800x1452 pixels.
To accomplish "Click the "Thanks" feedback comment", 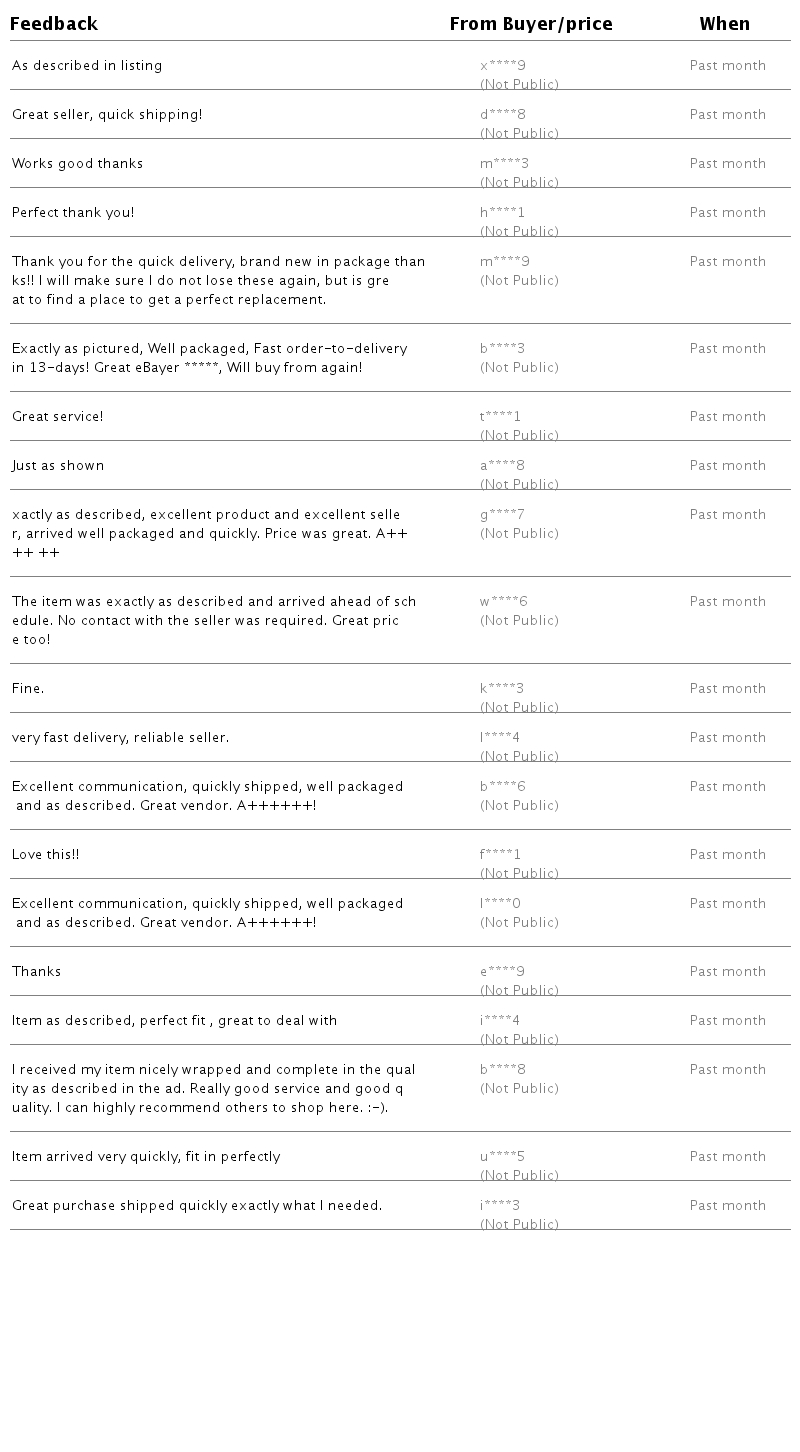I will click(37, 972).
